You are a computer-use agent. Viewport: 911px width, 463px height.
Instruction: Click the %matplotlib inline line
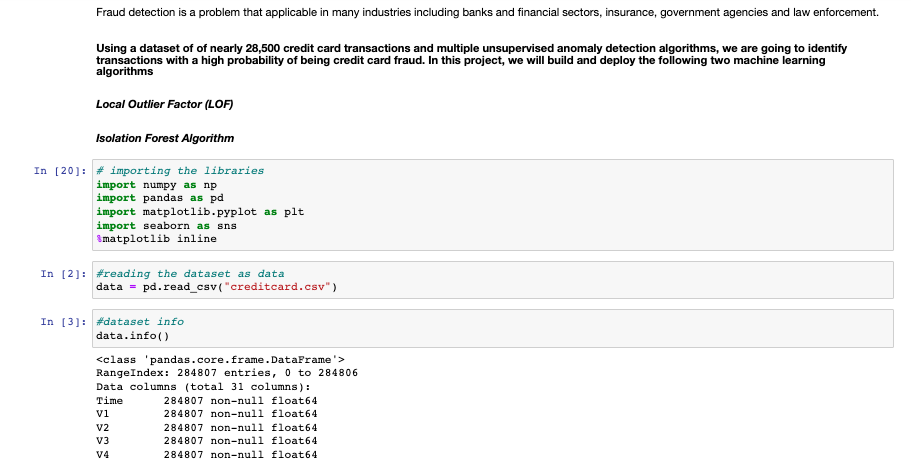pos(156,239)
